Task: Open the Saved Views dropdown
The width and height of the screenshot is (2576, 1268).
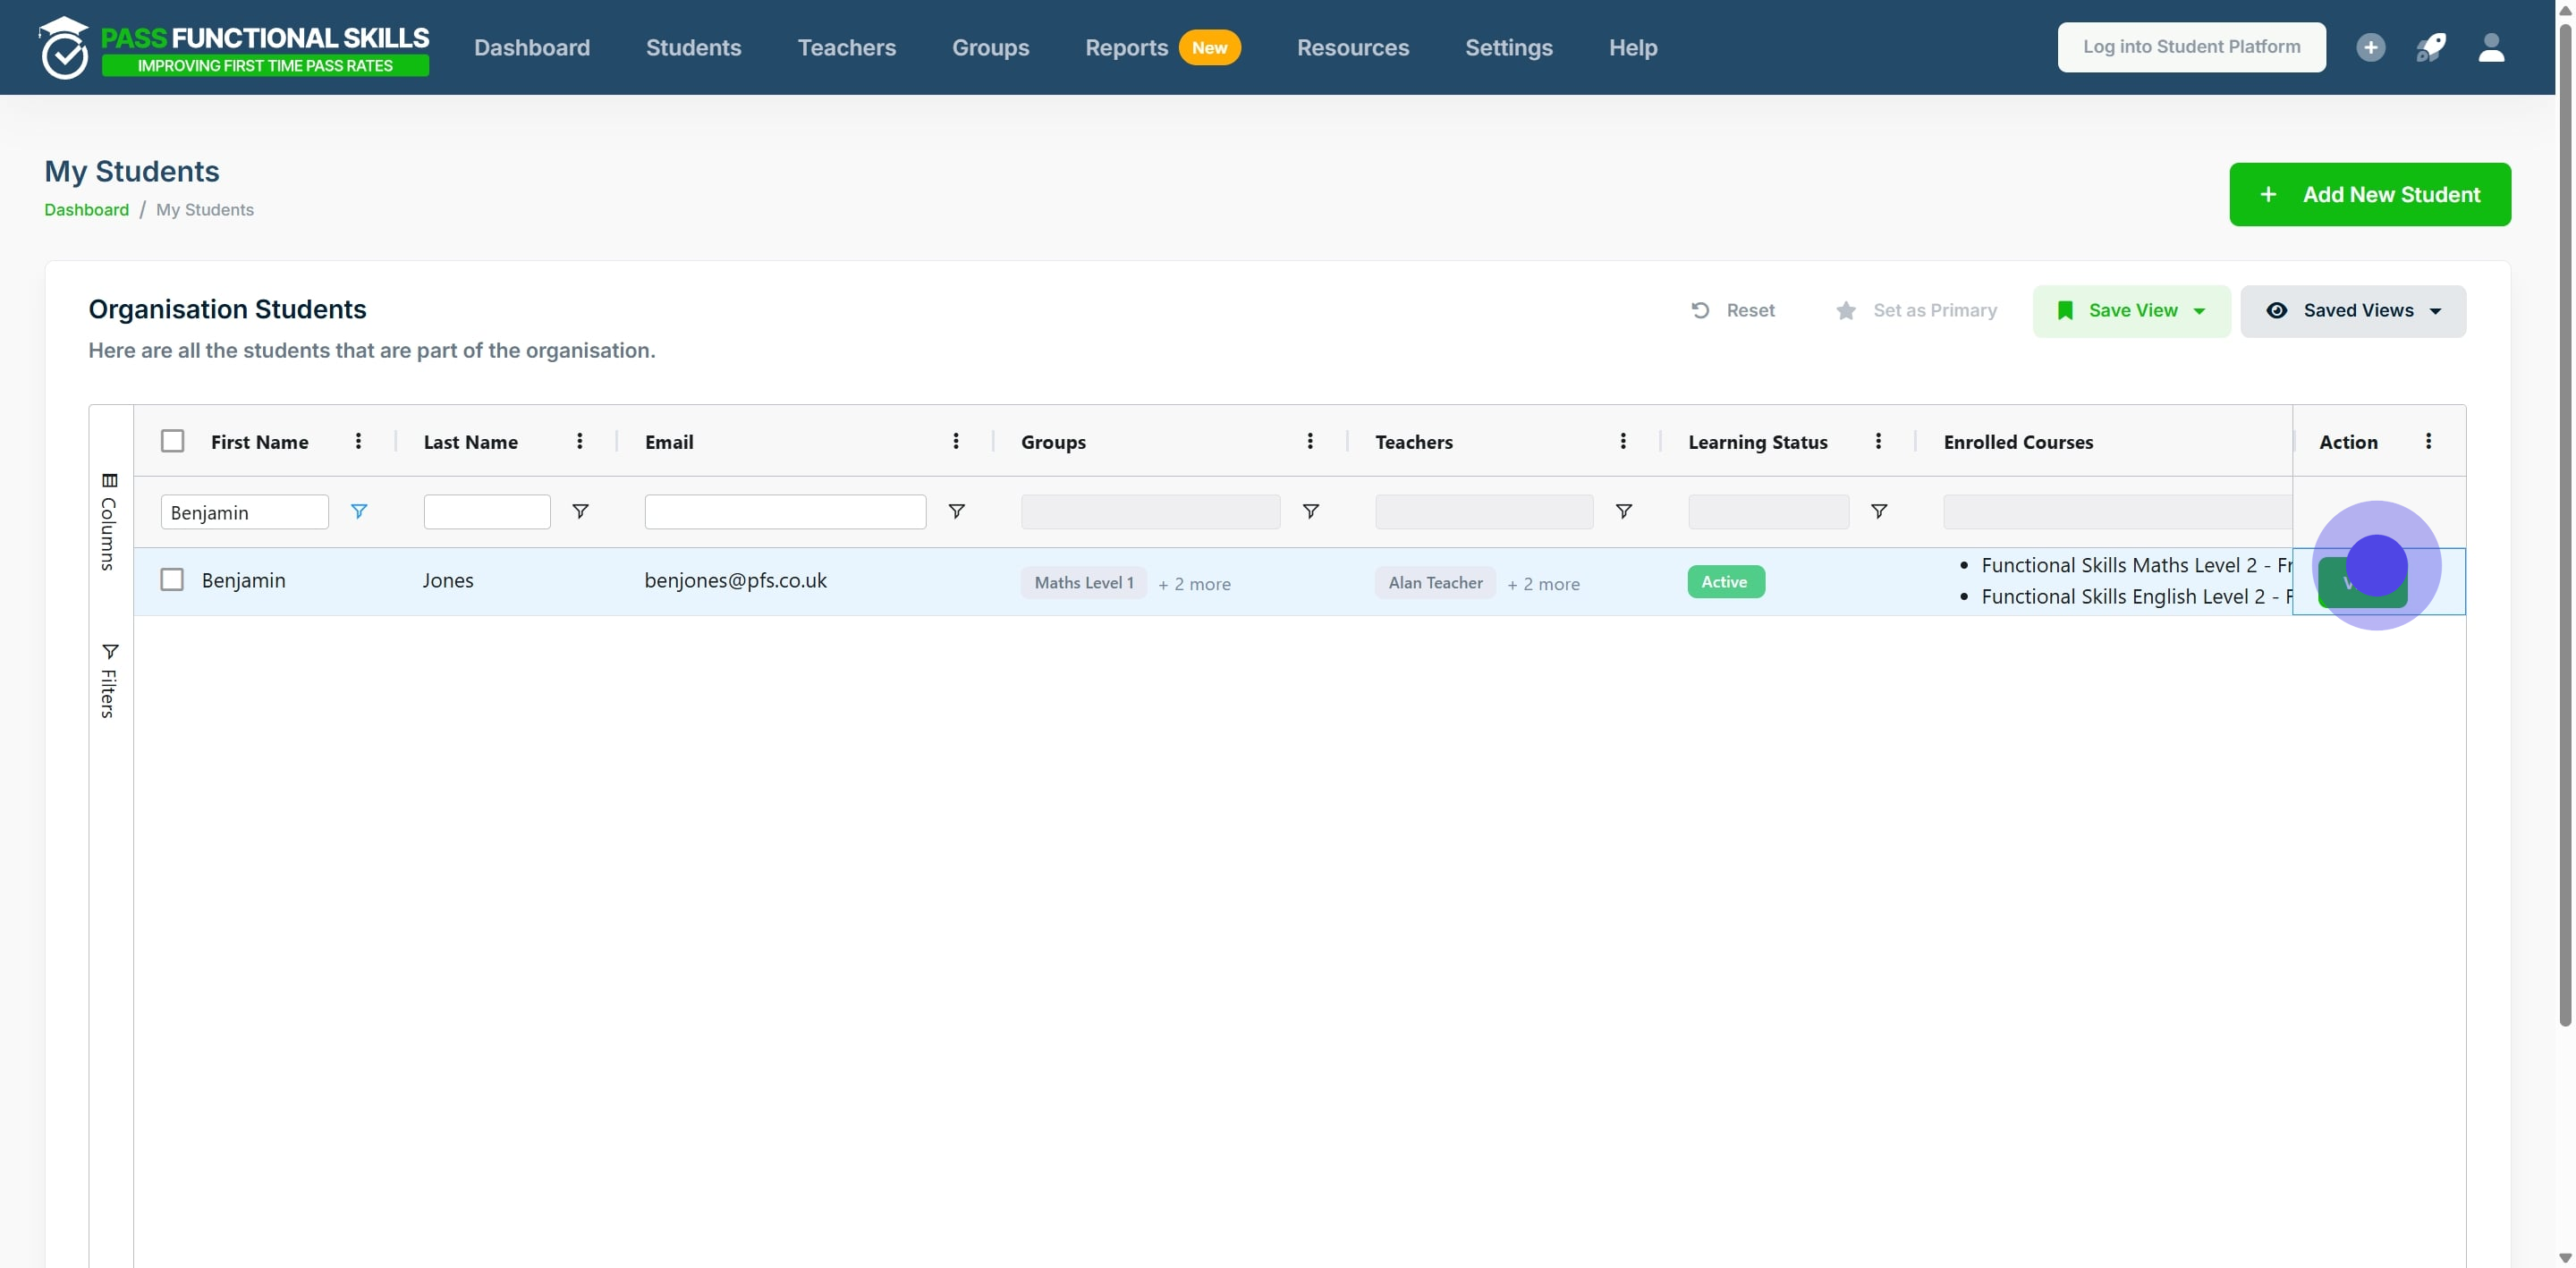Action: pyautogui.click(x=2352, y=311)
